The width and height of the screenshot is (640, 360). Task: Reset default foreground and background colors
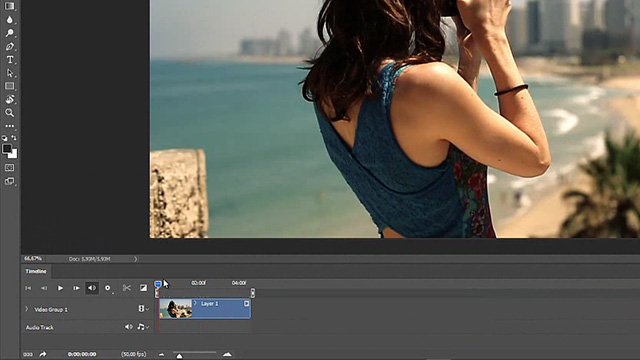[x=4, y=138]
